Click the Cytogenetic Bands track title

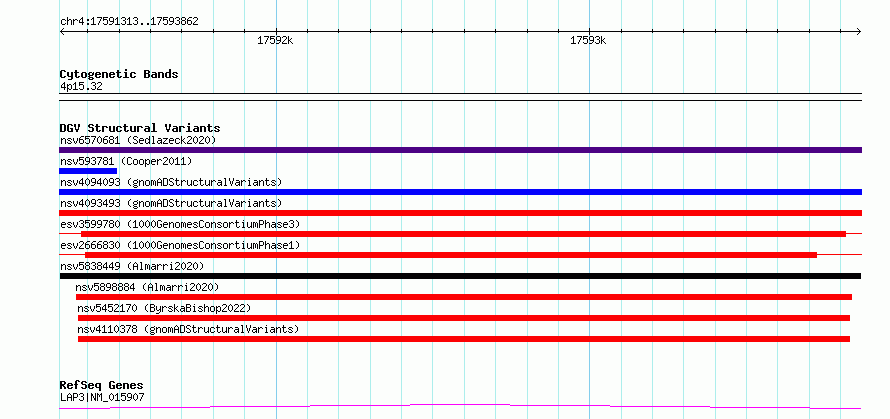(119, 74)
